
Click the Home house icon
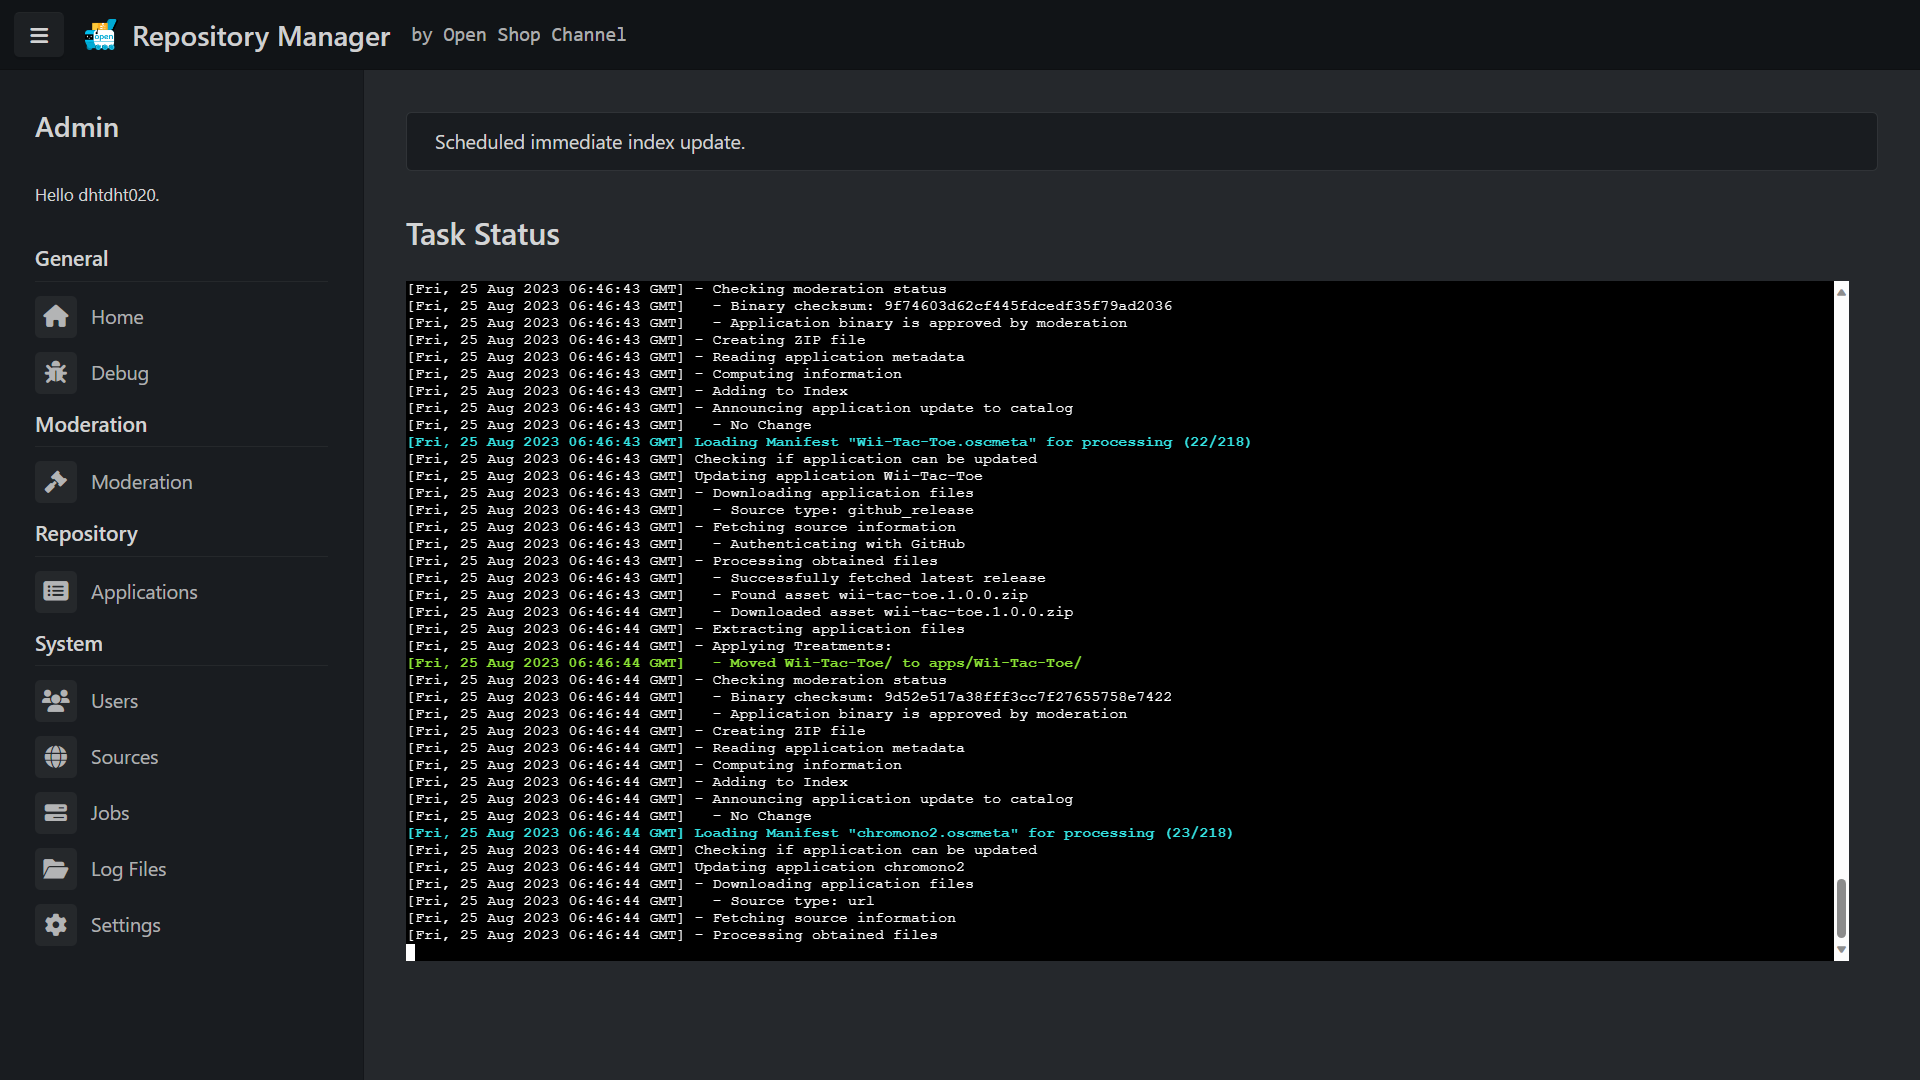(56, 317)
